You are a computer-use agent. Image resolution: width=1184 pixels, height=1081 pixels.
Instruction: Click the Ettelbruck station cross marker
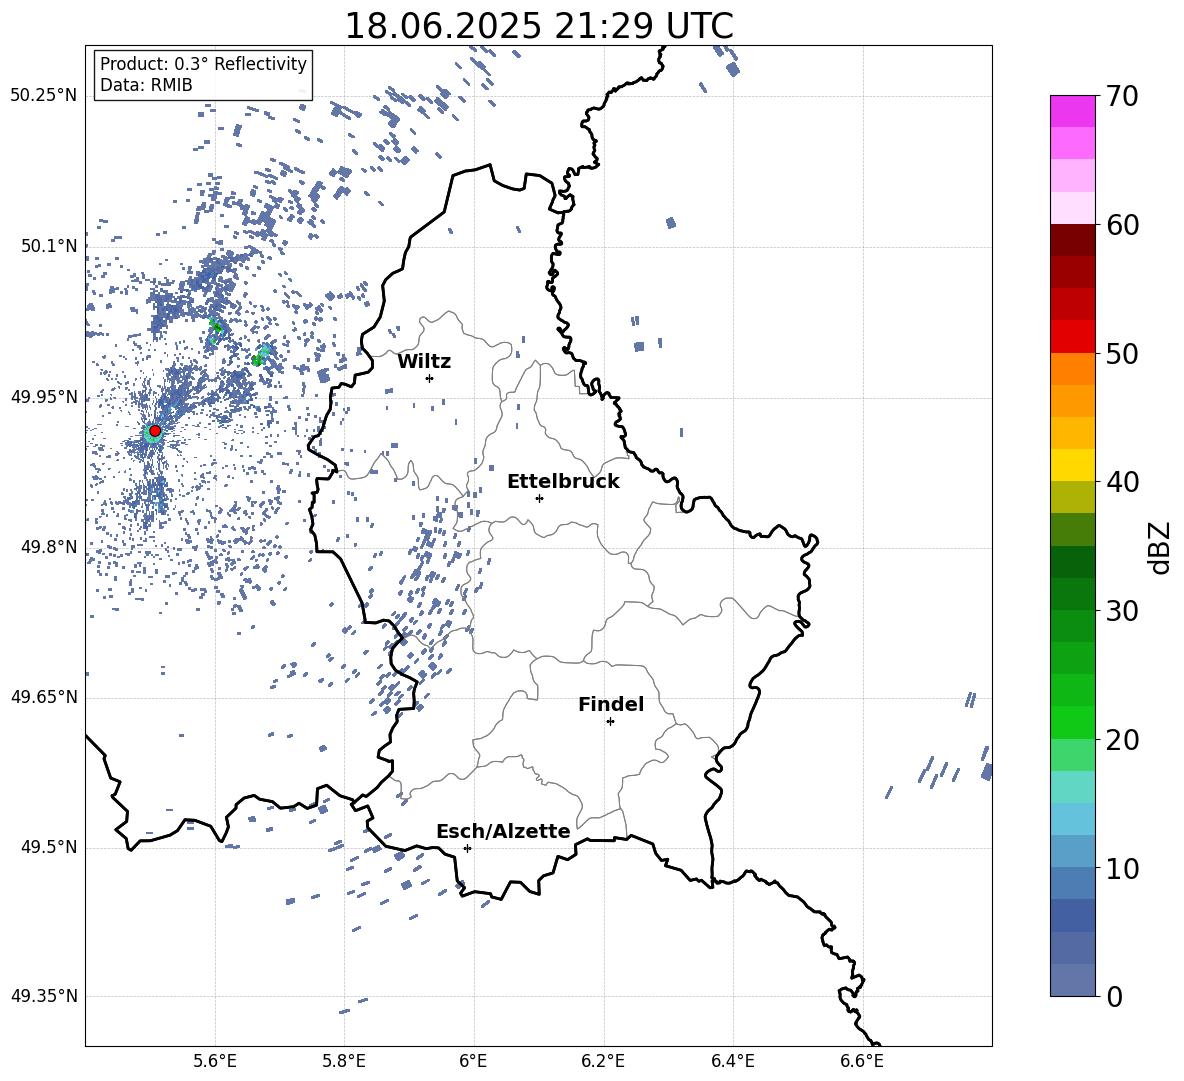[539, 498]
